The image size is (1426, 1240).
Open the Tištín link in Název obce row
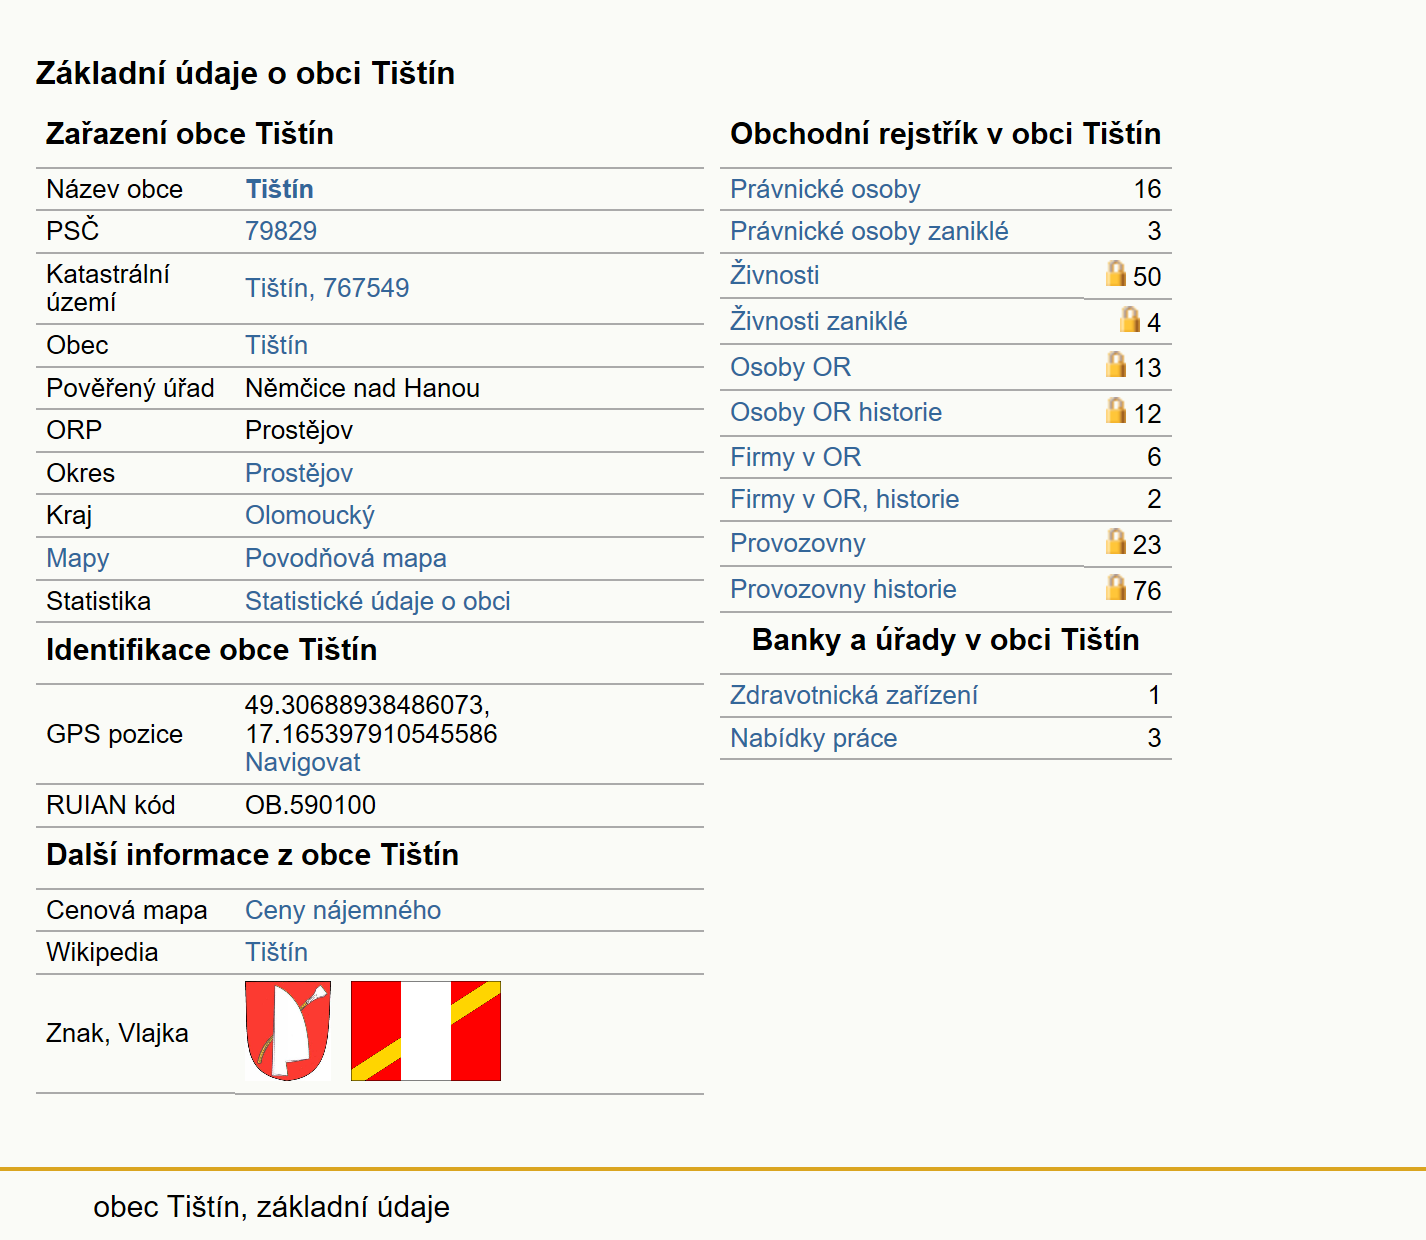[x=280, y=189]
